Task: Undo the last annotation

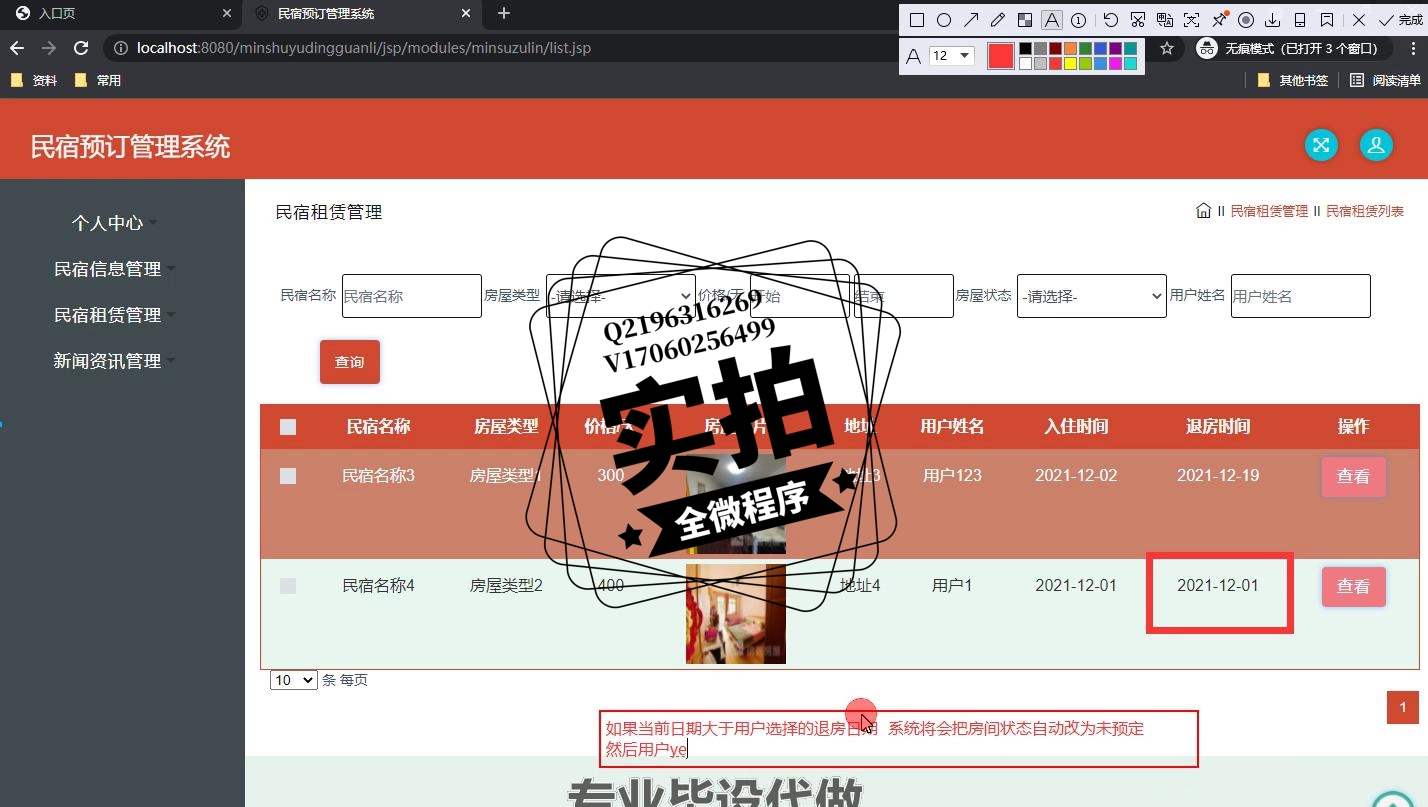Action: [1111, 20]
